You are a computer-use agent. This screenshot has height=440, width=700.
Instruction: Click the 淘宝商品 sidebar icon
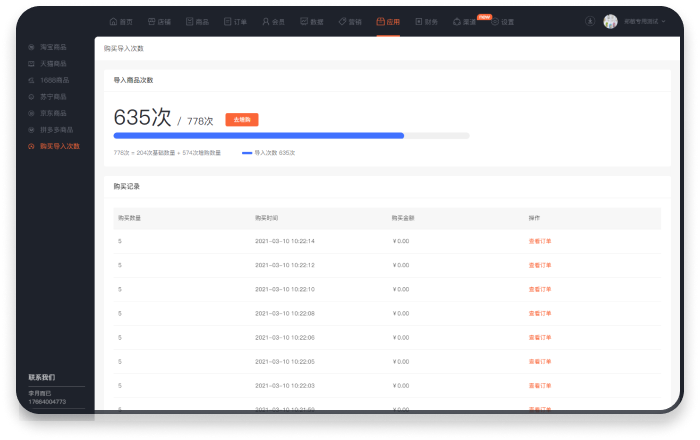[32, 47]
